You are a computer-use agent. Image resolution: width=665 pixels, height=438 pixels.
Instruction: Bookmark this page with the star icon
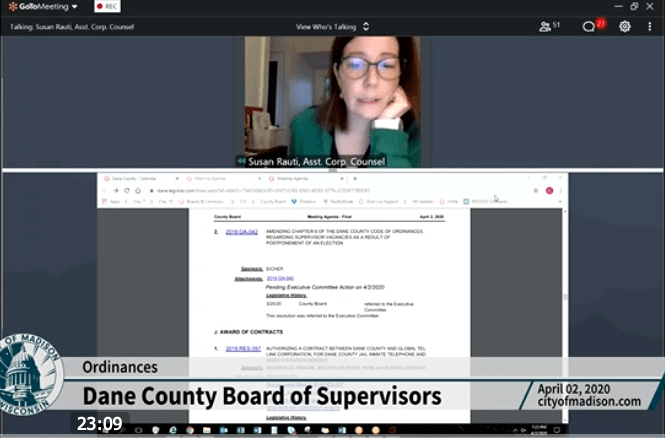[536, 191]
